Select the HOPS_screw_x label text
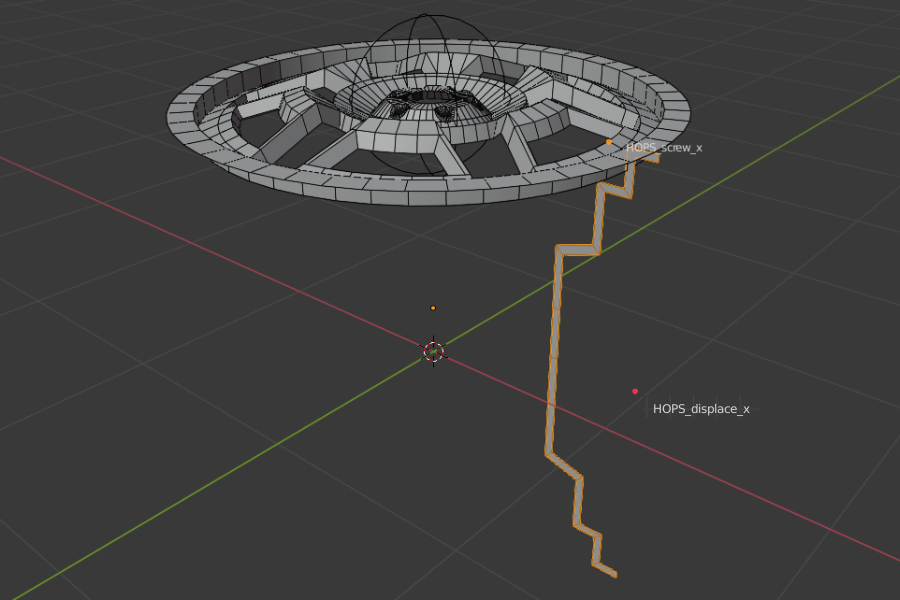 click(664, 148)
